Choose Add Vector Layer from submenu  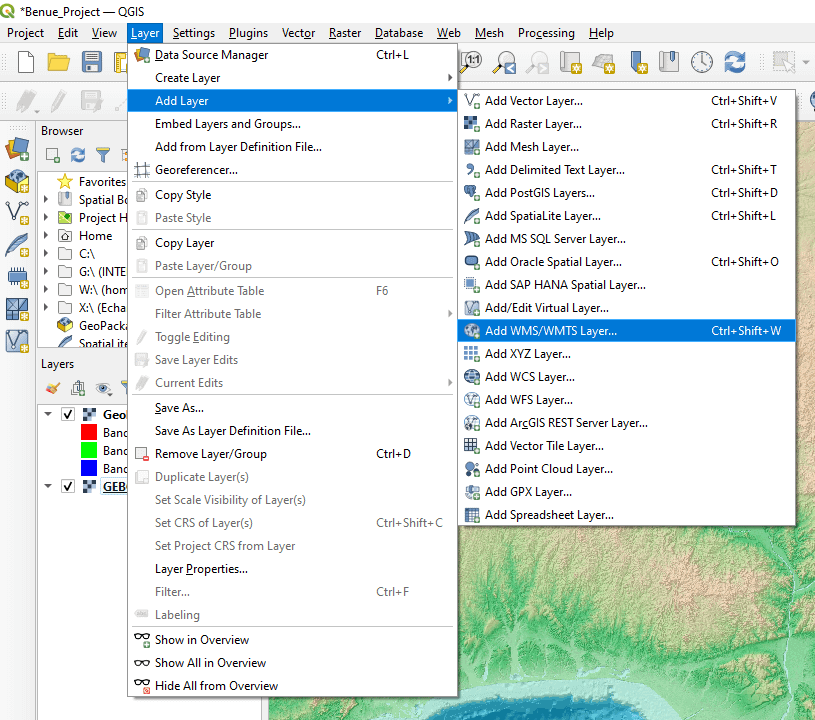click(x=533, y=101)
